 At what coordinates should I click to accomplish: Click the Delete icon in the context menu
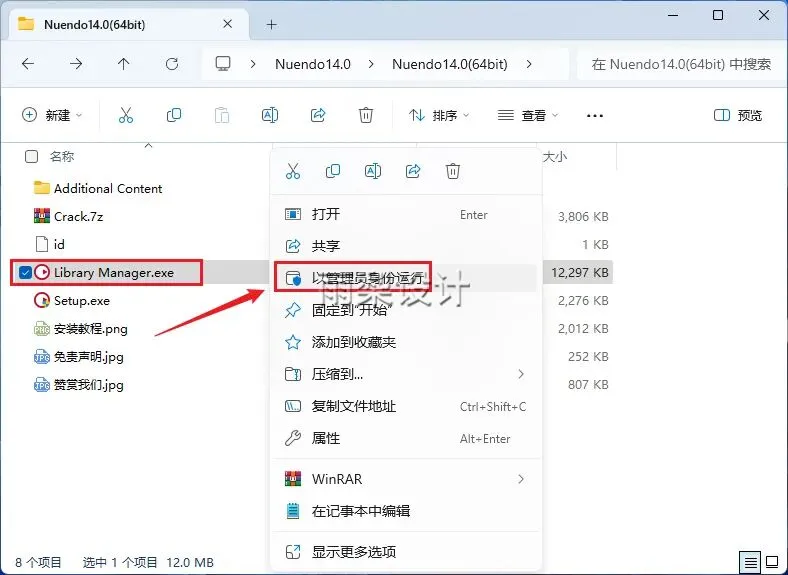[453, 171]
